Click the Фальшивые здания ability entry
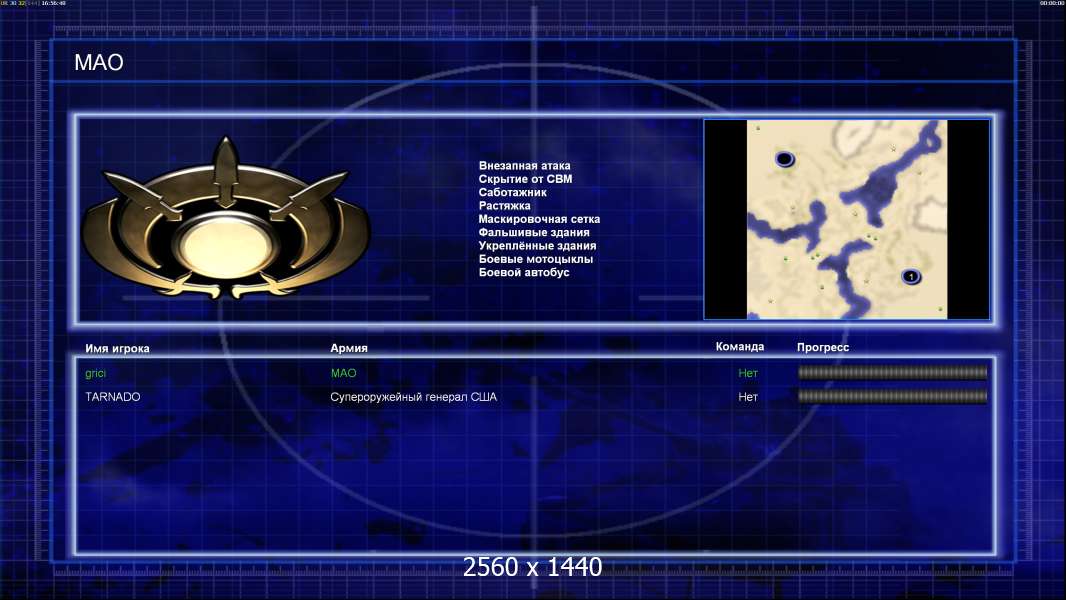Image resolution: width=1066 pixels, height=600 pixels. point(534,232)
